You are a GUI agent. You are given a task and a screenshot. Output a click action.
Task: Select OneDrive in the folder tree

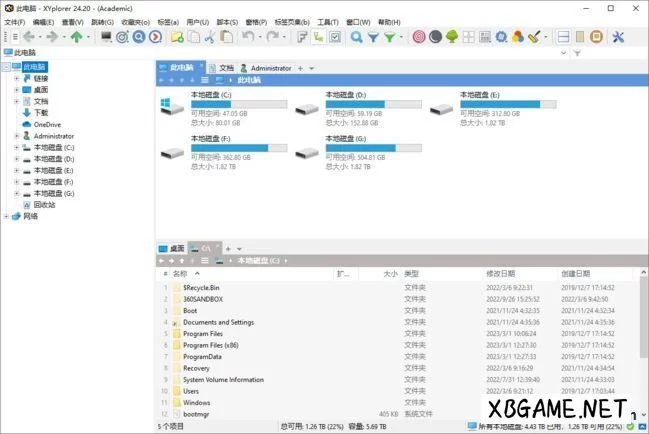(47, 125)
